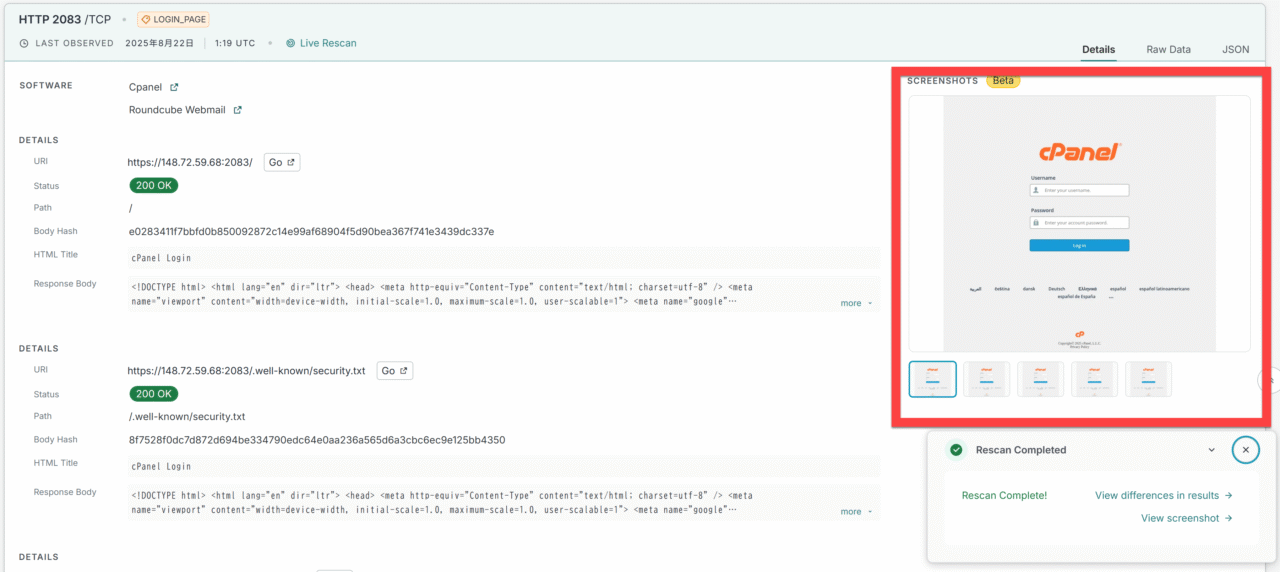Click Go button for security.txt URI
The image size is (1280, 572).
pyautogui.click(x=395, y=371)
